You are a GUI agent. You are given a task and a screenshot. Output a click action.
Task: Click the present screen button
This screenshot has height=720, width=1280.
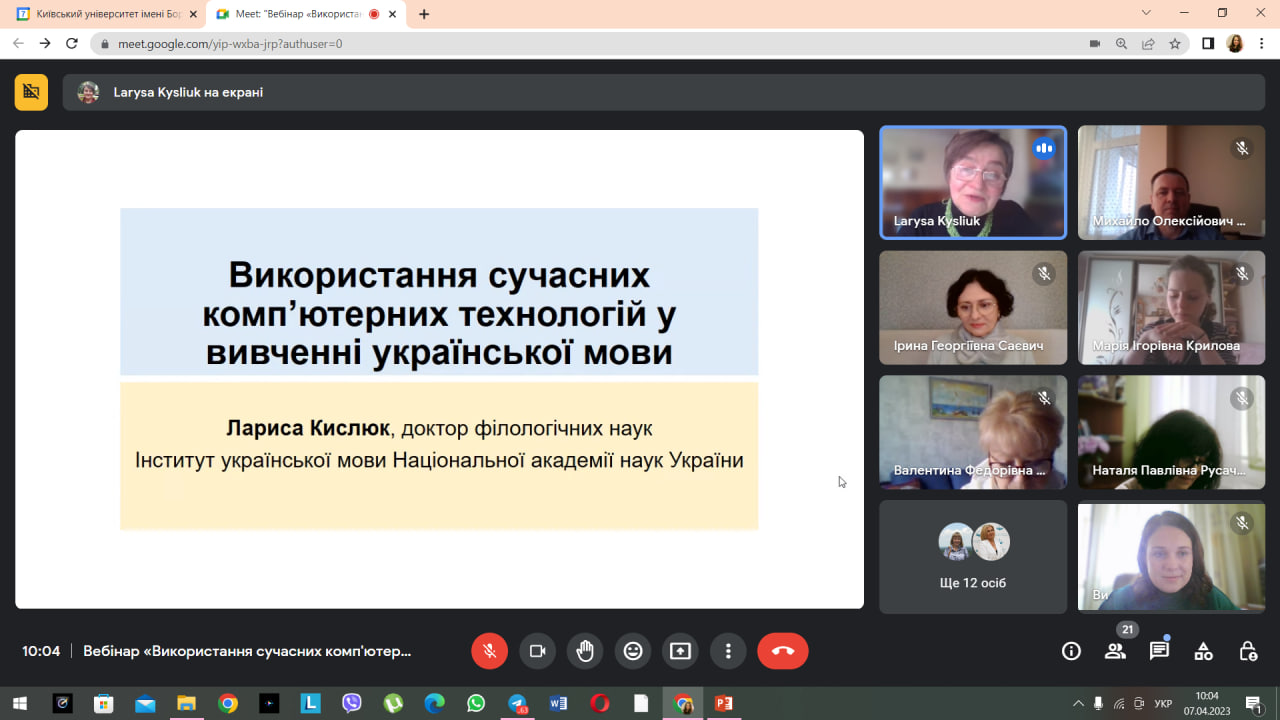680,651
